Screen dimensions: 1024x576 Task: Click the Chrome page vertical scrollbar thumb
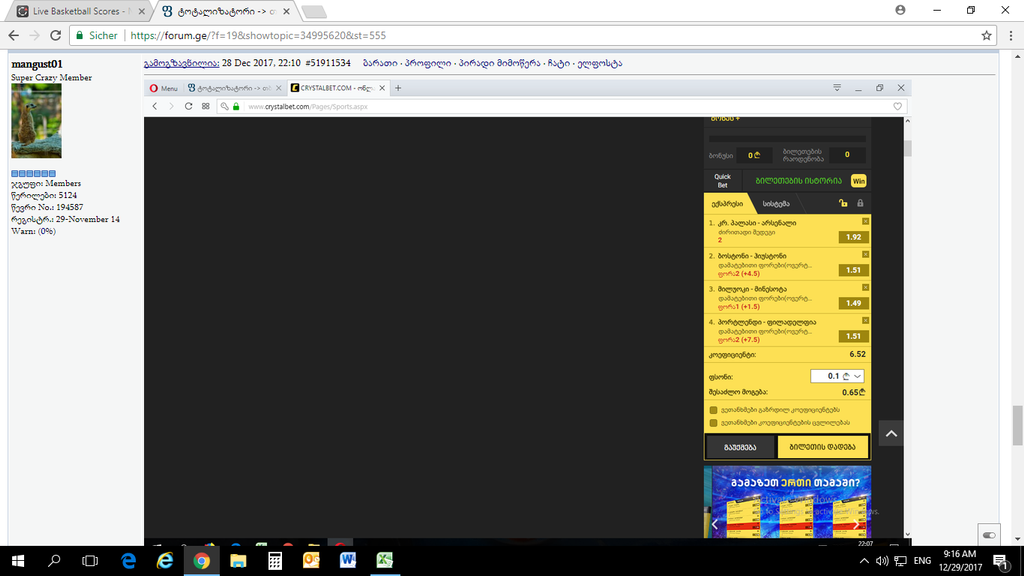1017,425
